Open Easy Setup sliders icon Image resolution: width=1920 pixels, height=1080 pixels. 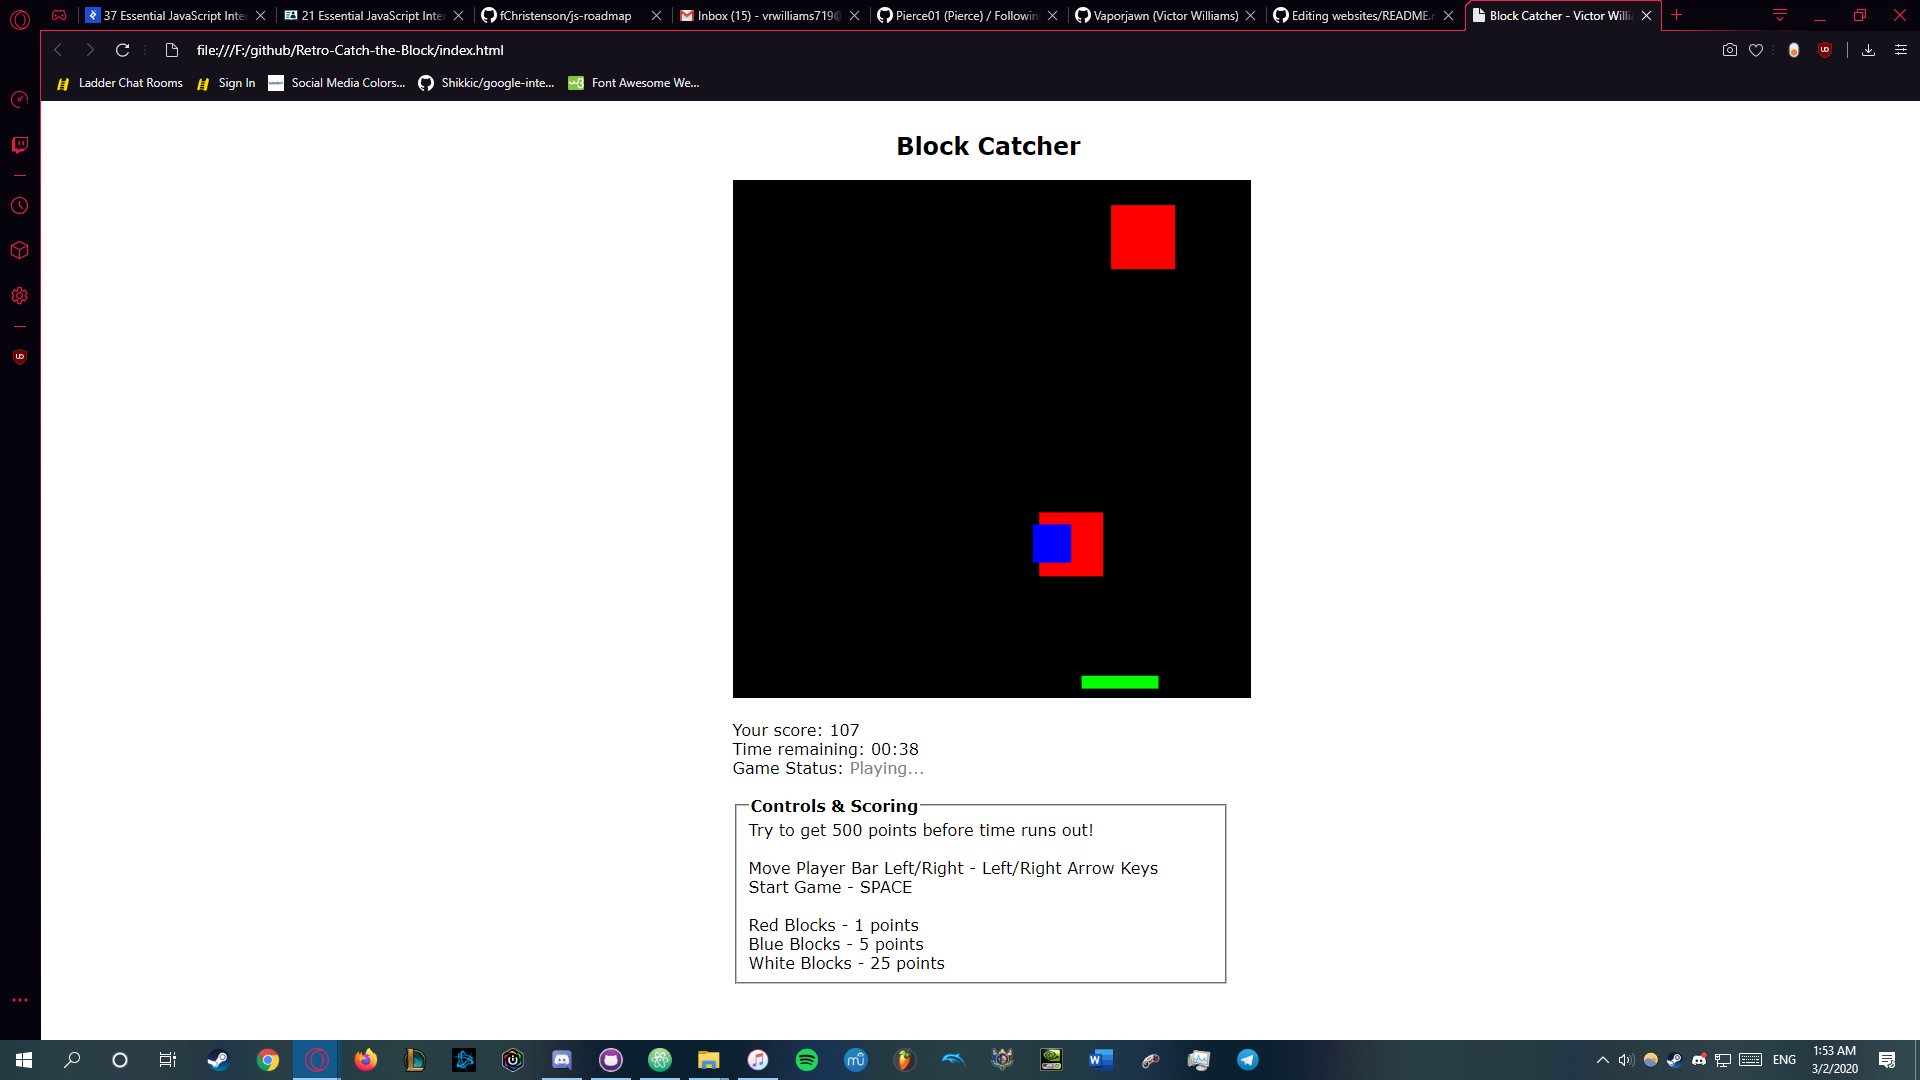click(1901, 50)
